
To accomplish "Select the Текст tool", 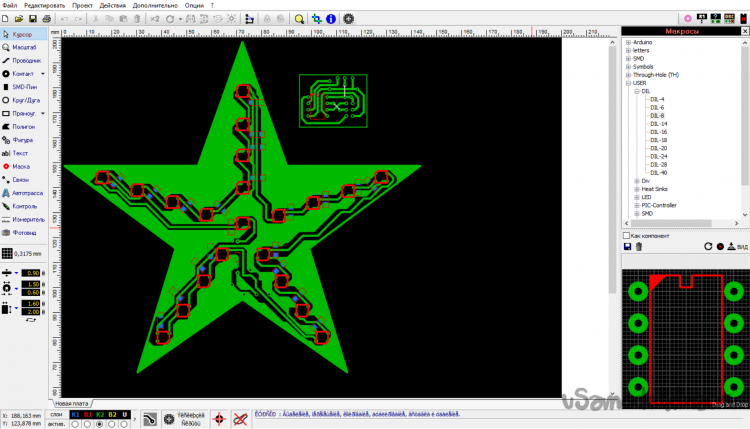I will (x=20, y=153).
